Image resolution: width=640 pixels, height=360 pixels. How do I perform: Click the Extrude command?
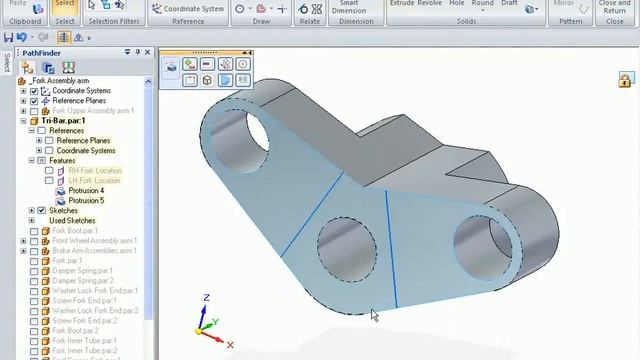[402, 3]
